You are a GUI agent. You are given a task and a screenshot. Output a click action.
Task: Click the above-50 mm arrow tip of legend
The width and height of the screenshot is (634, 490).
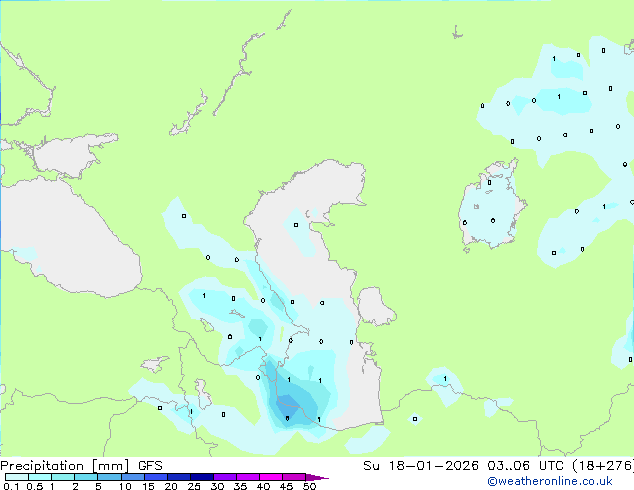click(317, 477)
